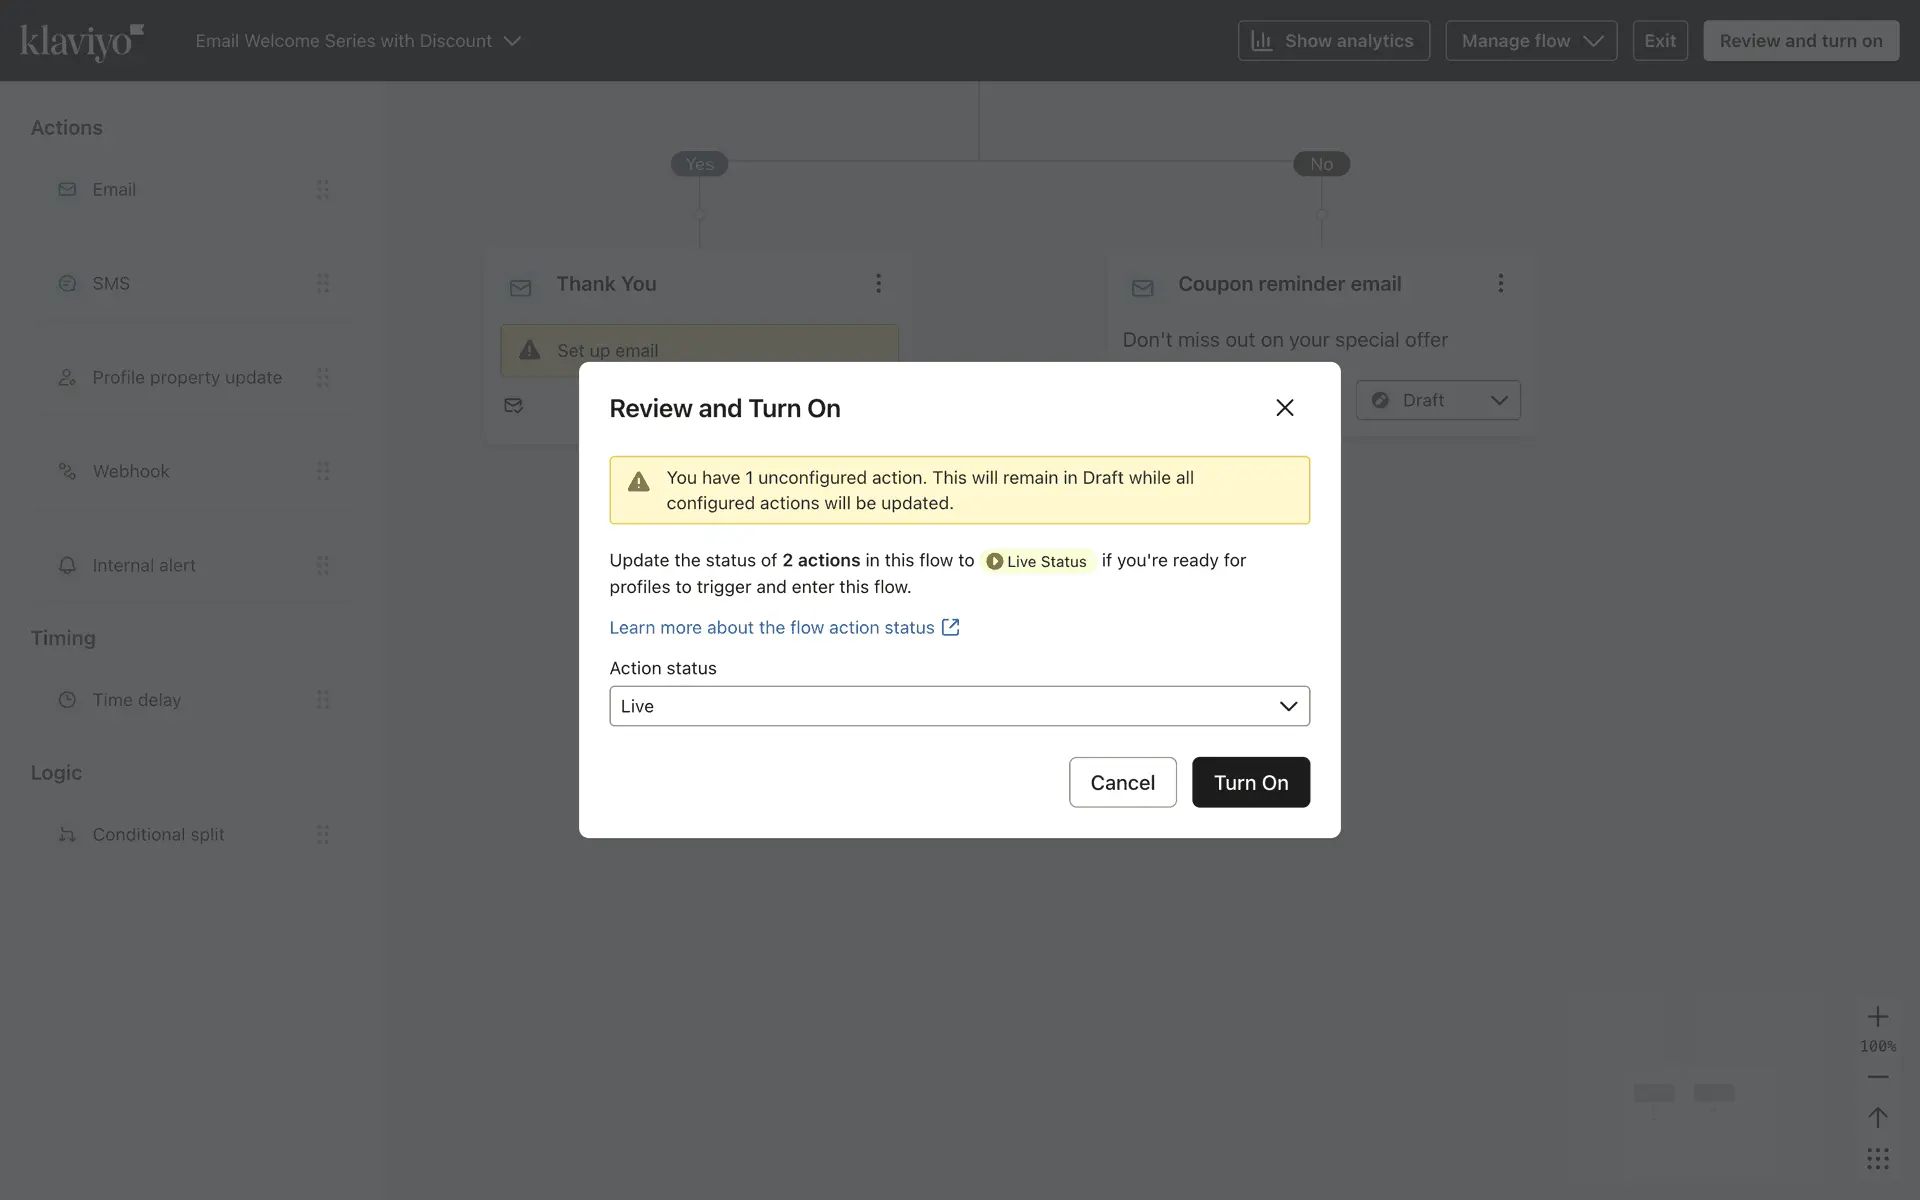Open the Manage flow menu
The image size is (1920, 1200).
[x=1530, y=41]
